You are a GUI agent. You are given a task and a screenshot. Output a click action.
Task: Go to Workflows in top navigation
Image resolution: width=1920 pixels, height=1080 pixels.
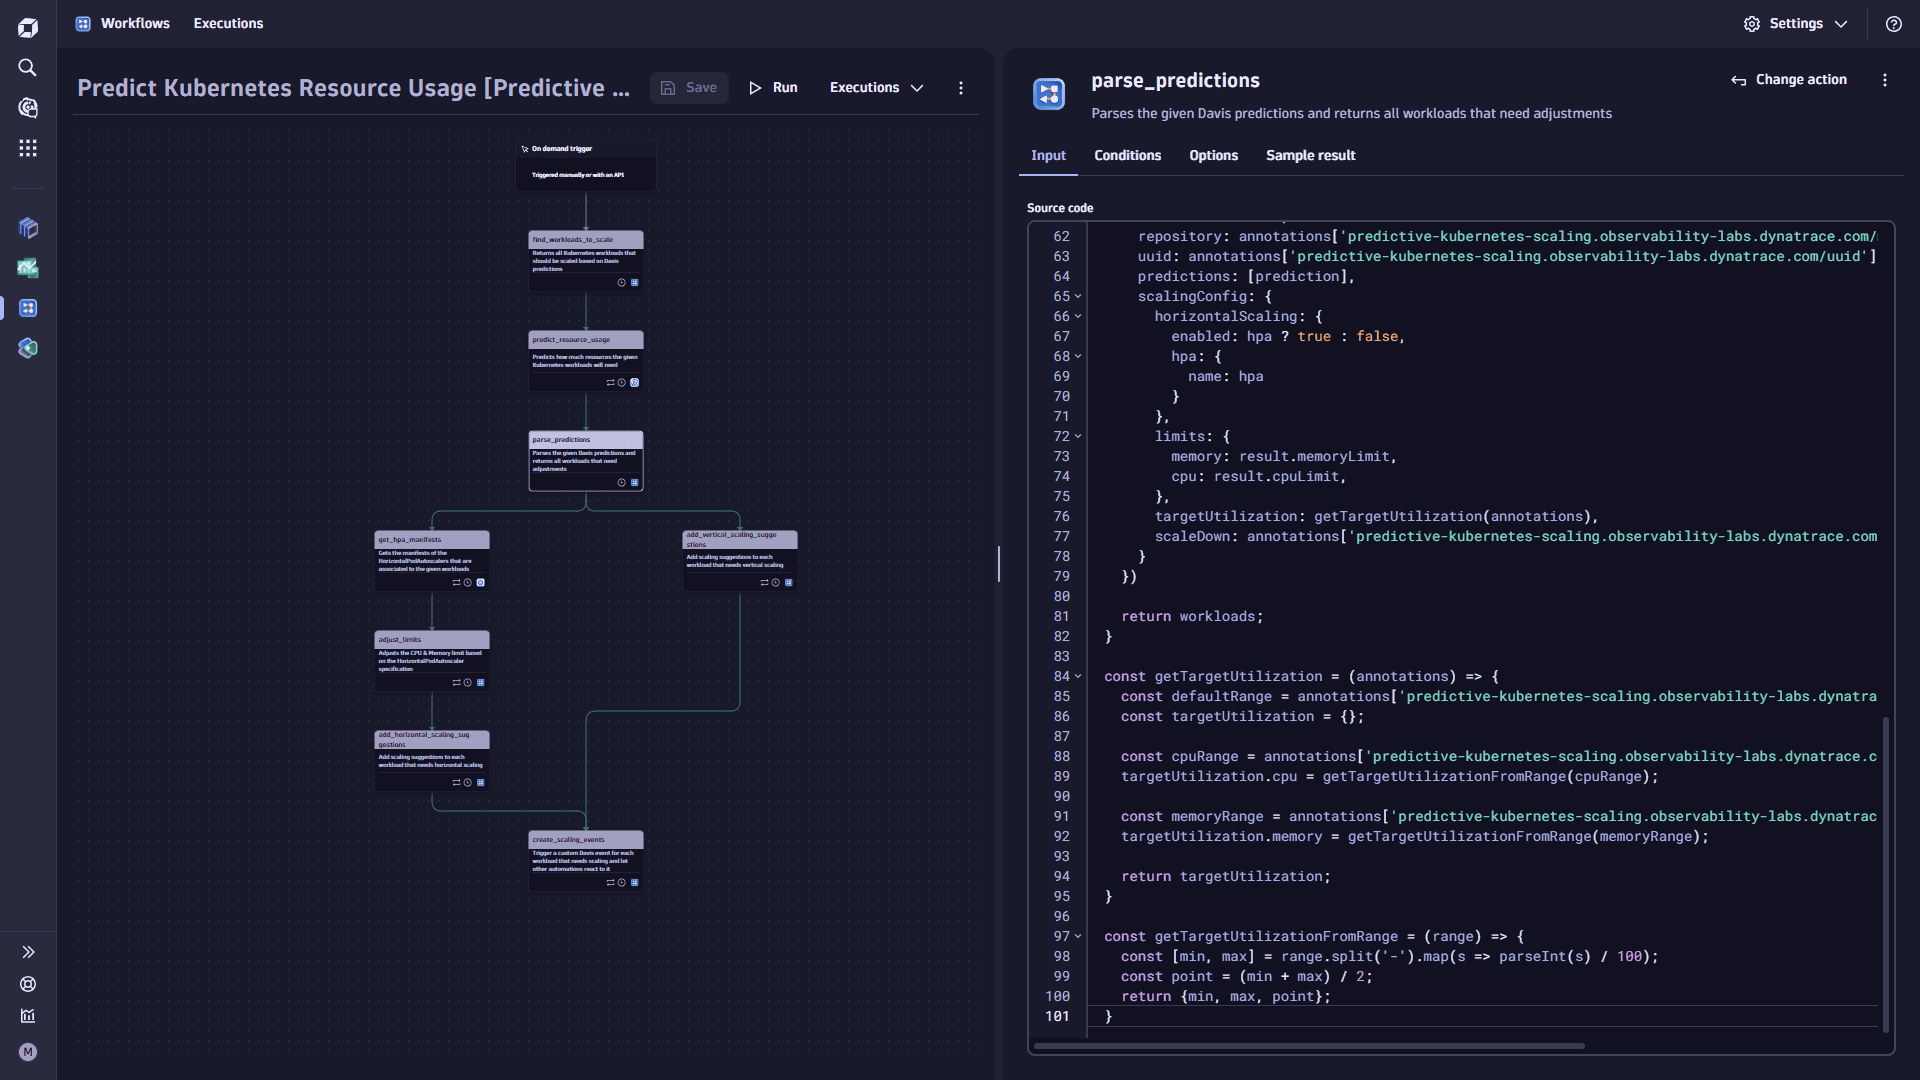[x=135, y=23]
